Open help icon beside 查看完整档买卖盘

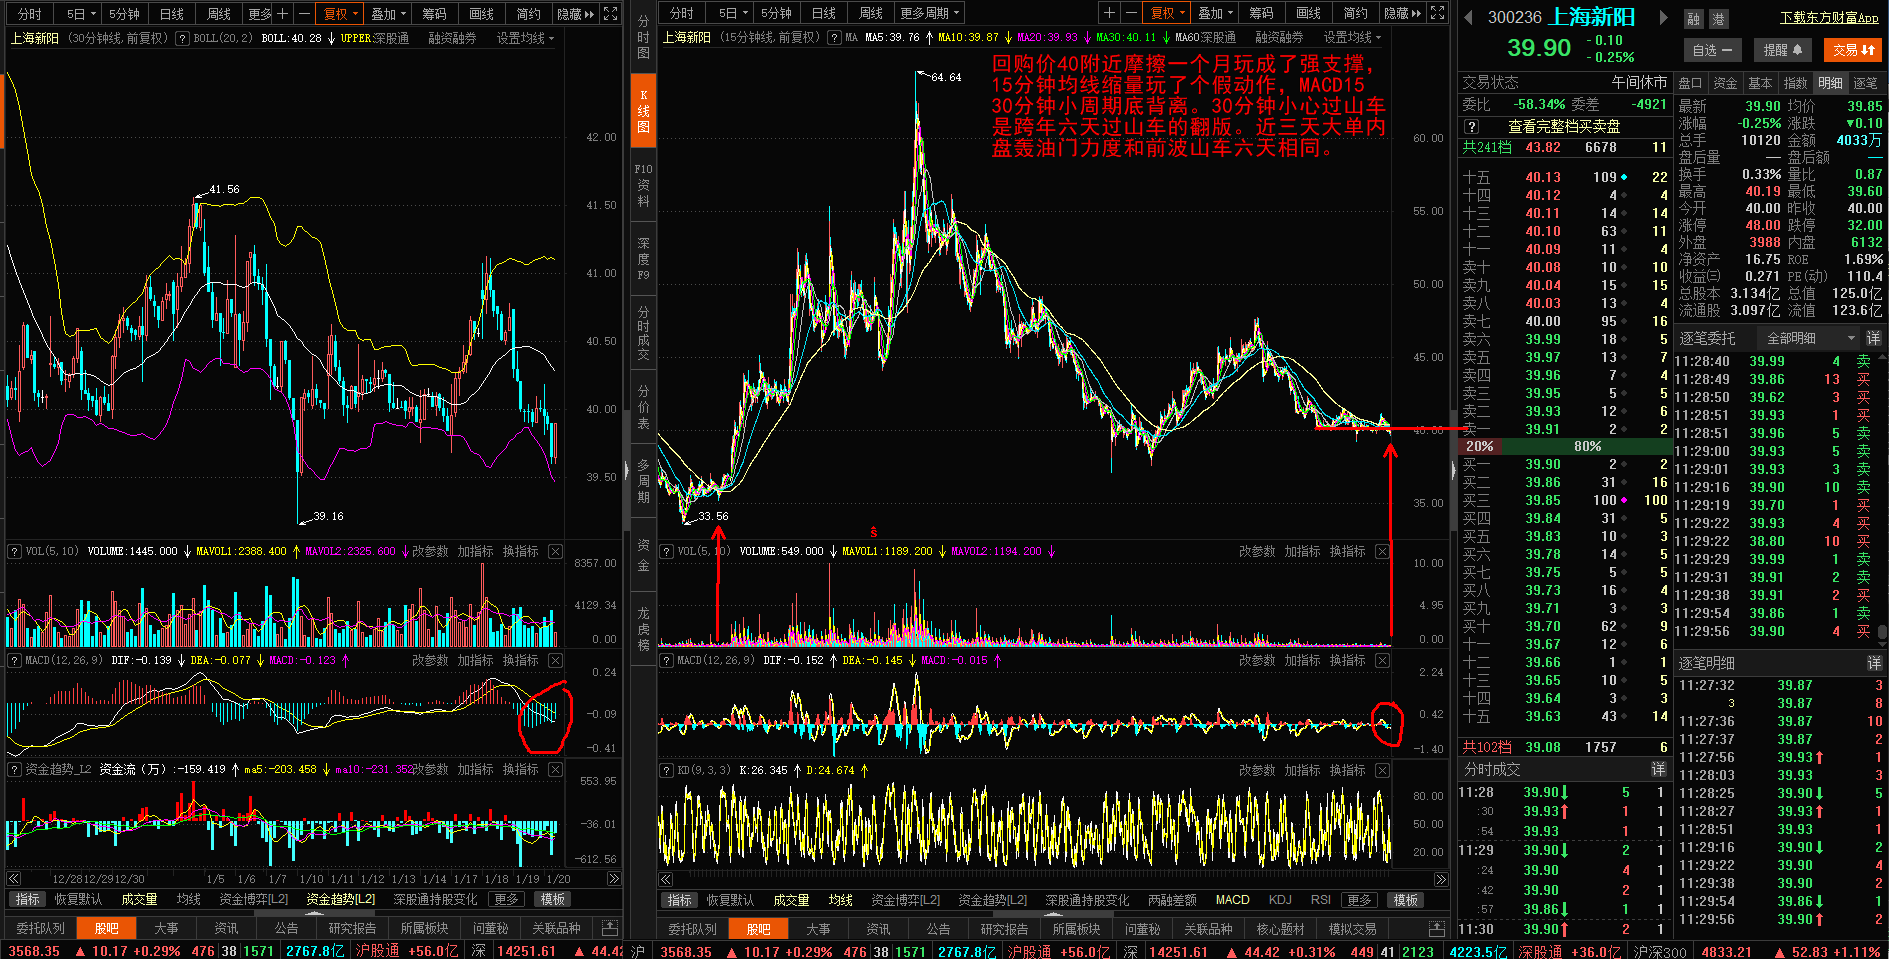(1472, 127)
